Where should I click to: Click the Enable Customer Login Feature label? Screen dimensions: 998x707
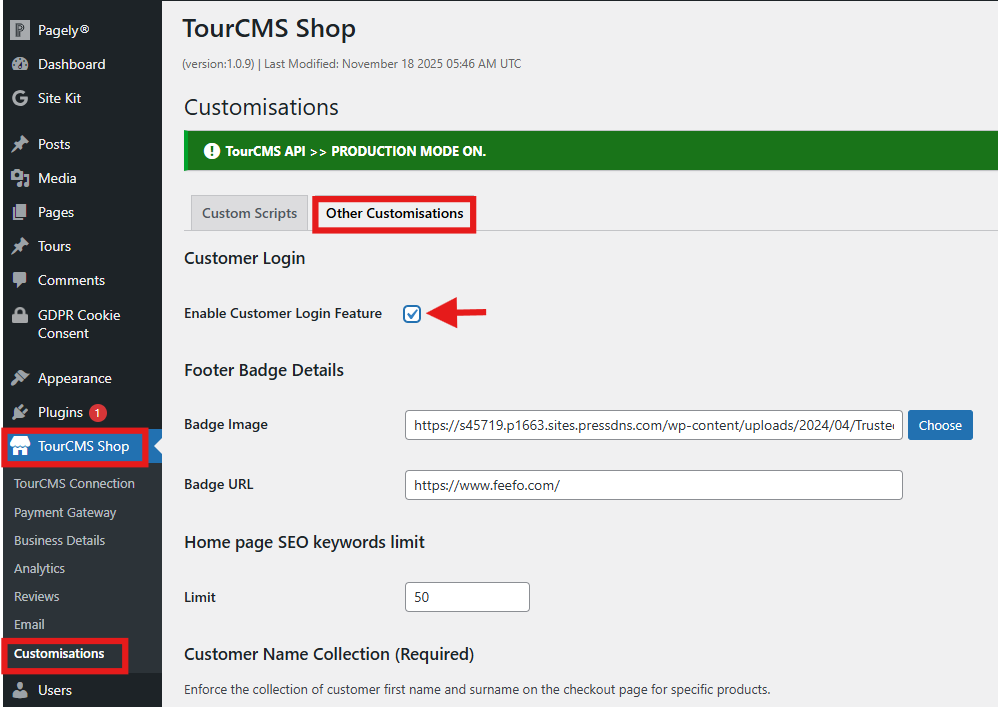[283, 313]
